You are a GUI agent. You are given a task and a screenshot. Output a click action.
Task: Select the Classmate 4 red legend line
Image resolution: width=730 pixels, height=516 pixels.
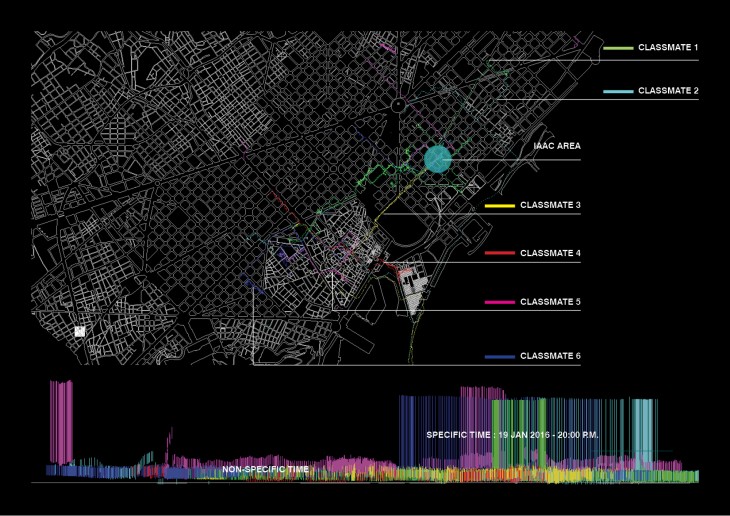click(x=499, y=254)
